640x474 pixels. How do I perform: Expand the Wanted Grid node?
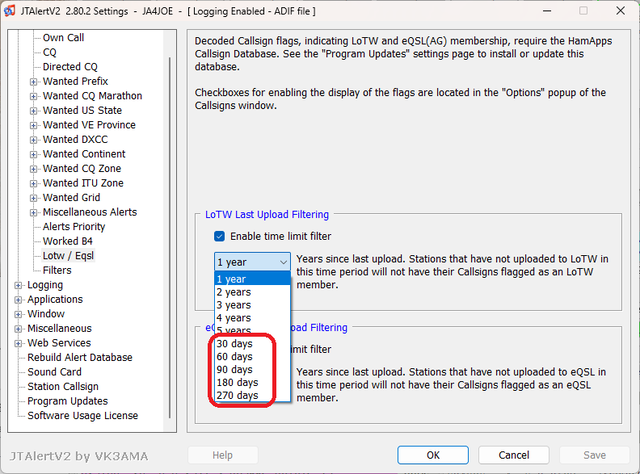point(33,198)
